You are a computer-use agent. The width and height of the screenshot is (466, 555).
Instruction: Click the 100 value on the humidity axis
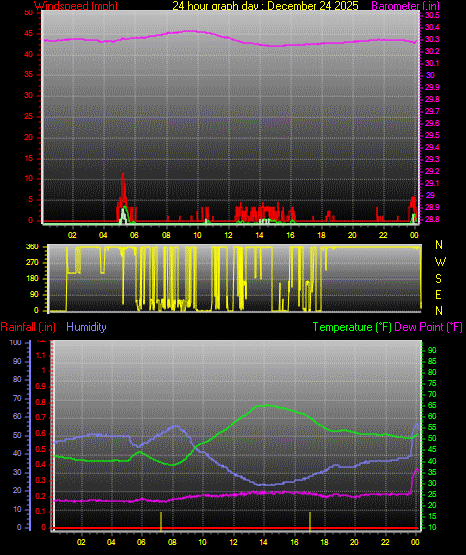(16, 343)
